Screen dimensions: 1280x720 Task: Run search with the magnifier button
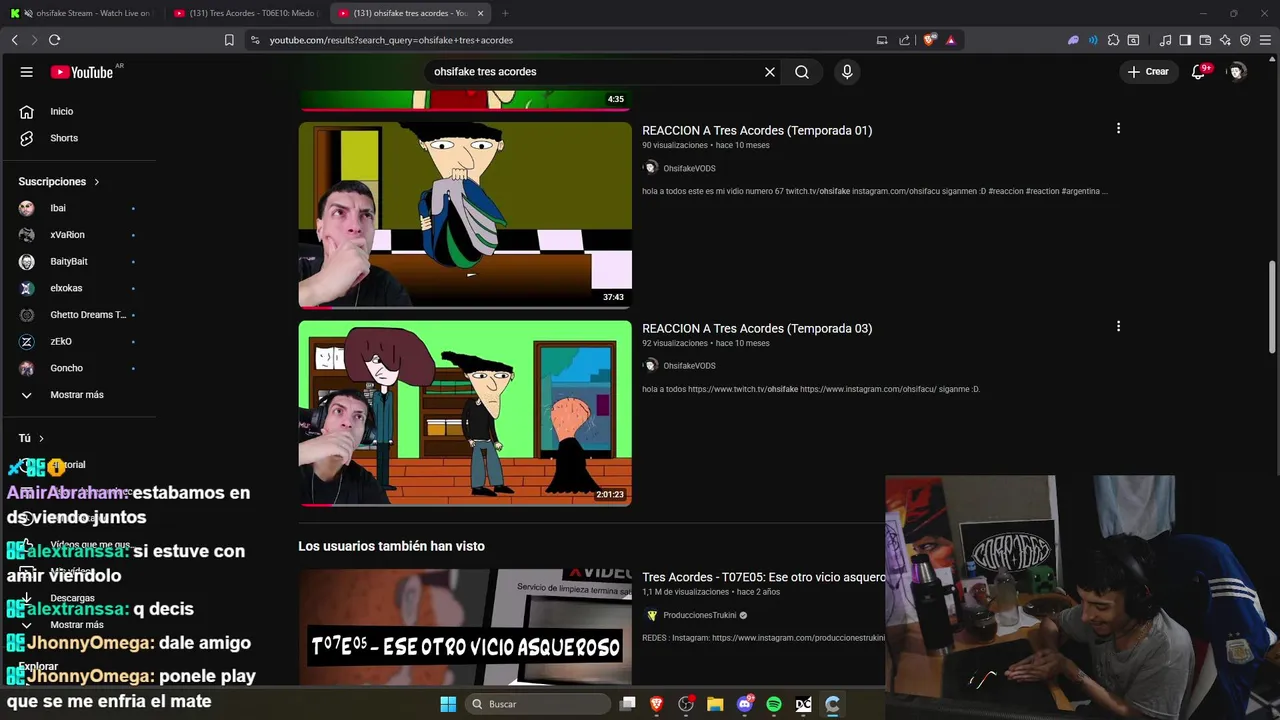[802, 72]
